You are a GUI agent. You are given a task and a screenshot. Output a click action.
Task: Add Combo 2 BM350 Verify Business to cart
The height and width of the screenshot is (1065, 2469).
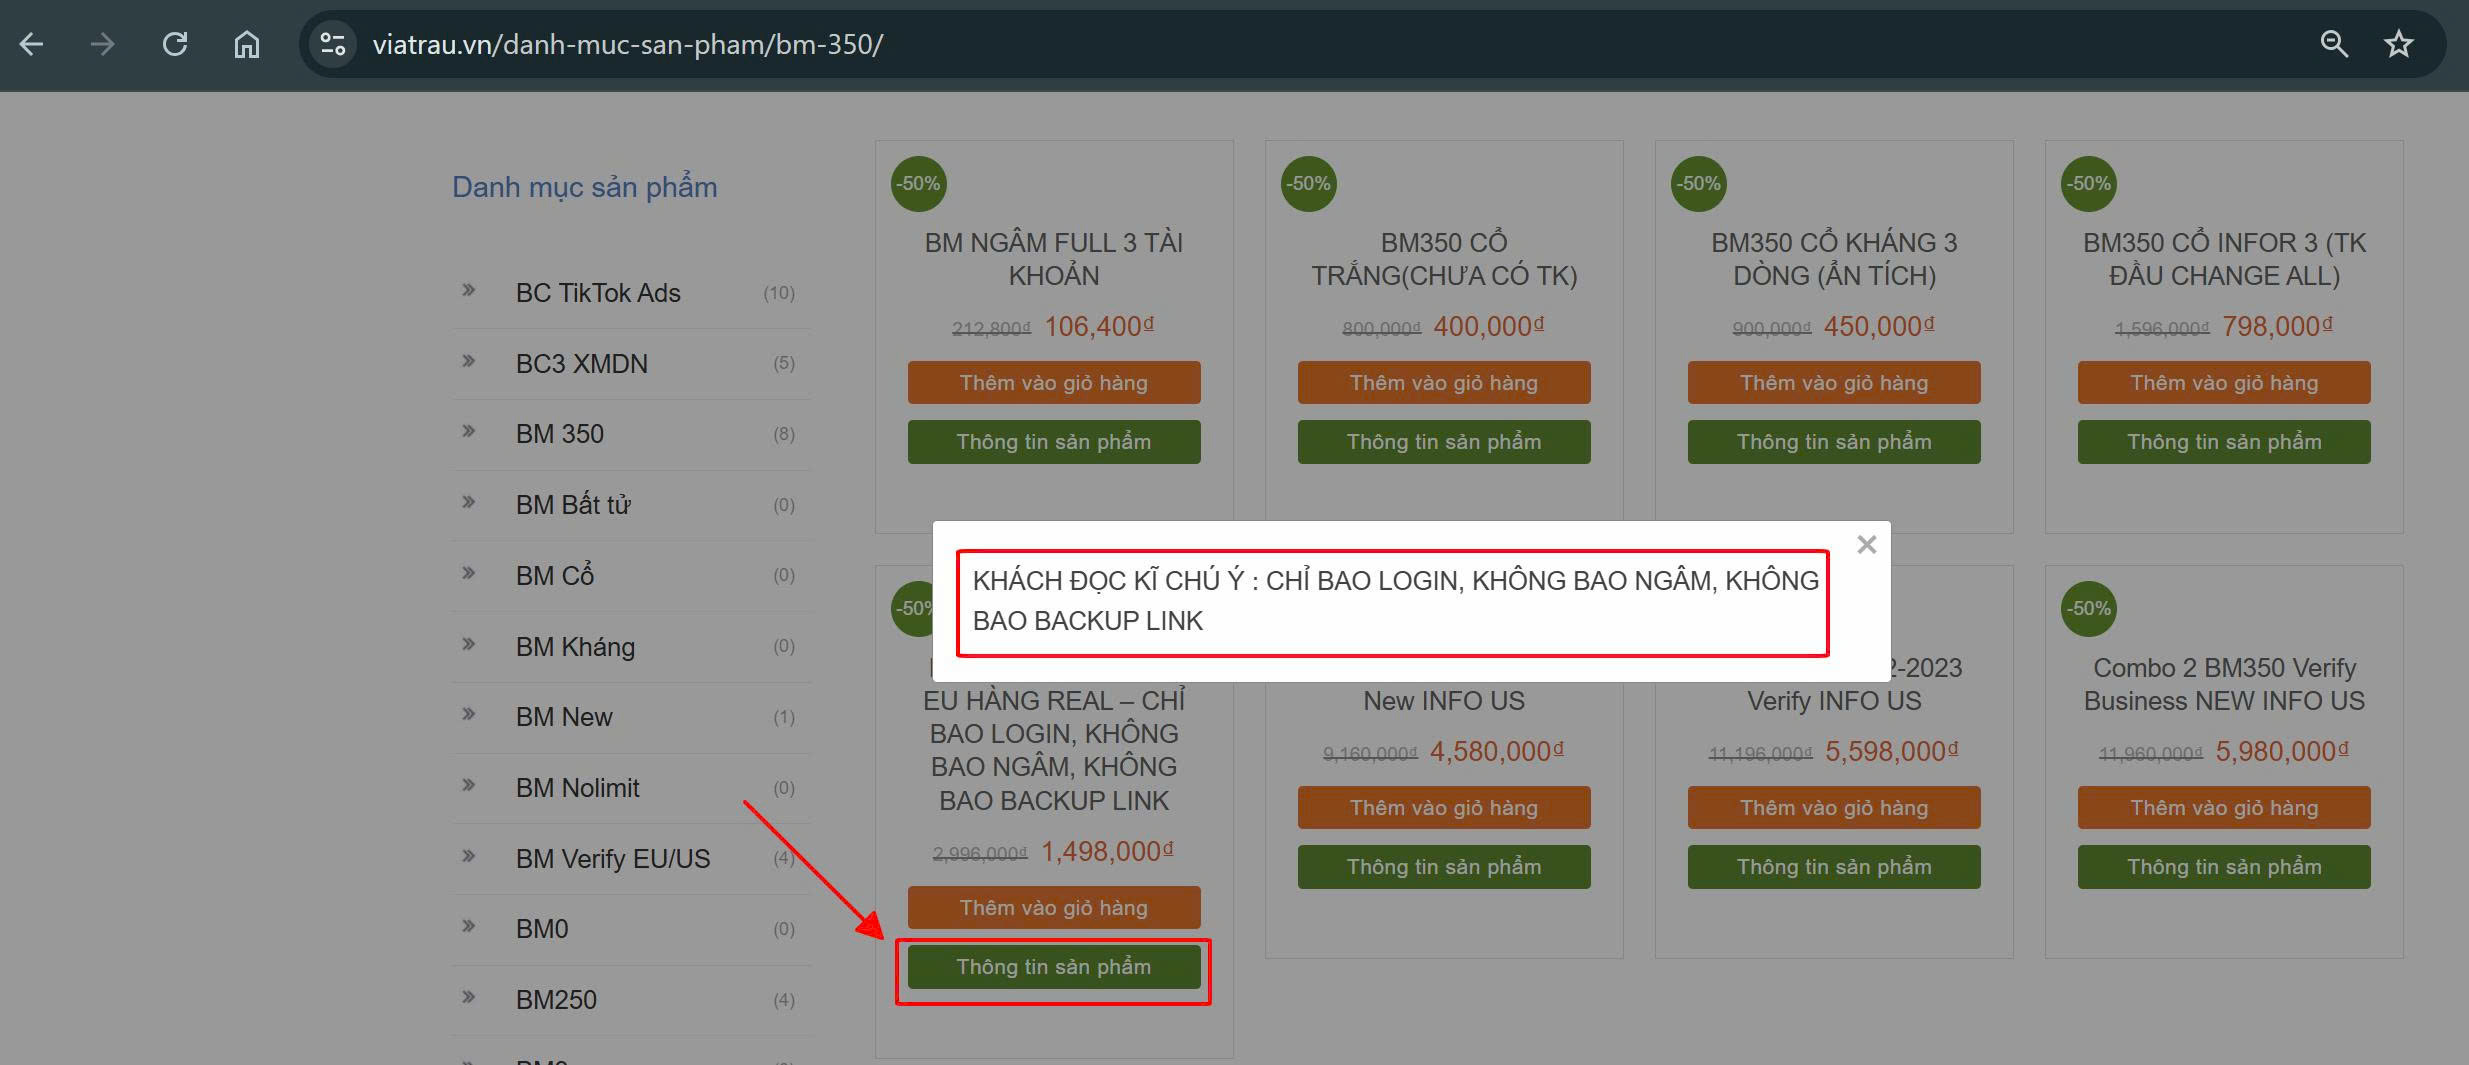tap(2223, 808)
